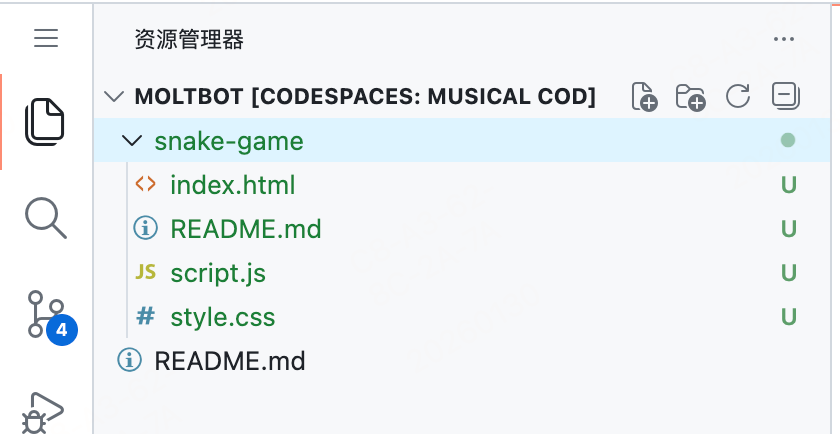Click the New Folder icon
The image size is (840, 434).
pyautogui.click(x=691, y=97)
